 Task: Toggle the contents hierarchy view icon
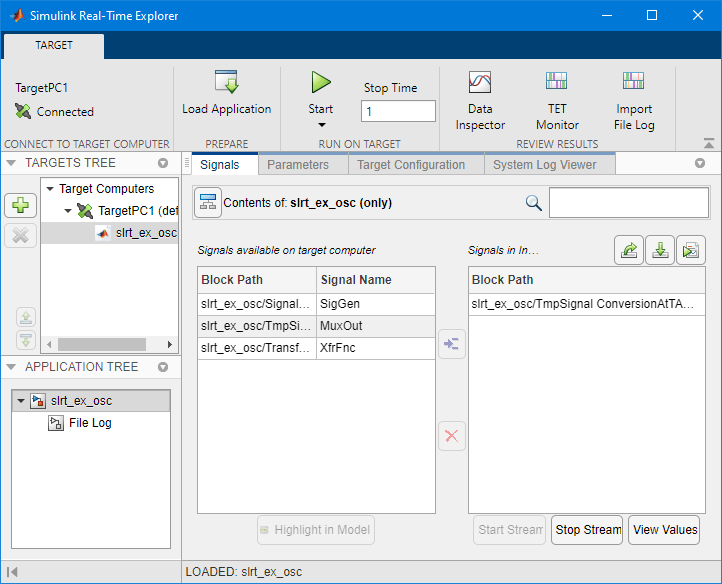[208, 203]
